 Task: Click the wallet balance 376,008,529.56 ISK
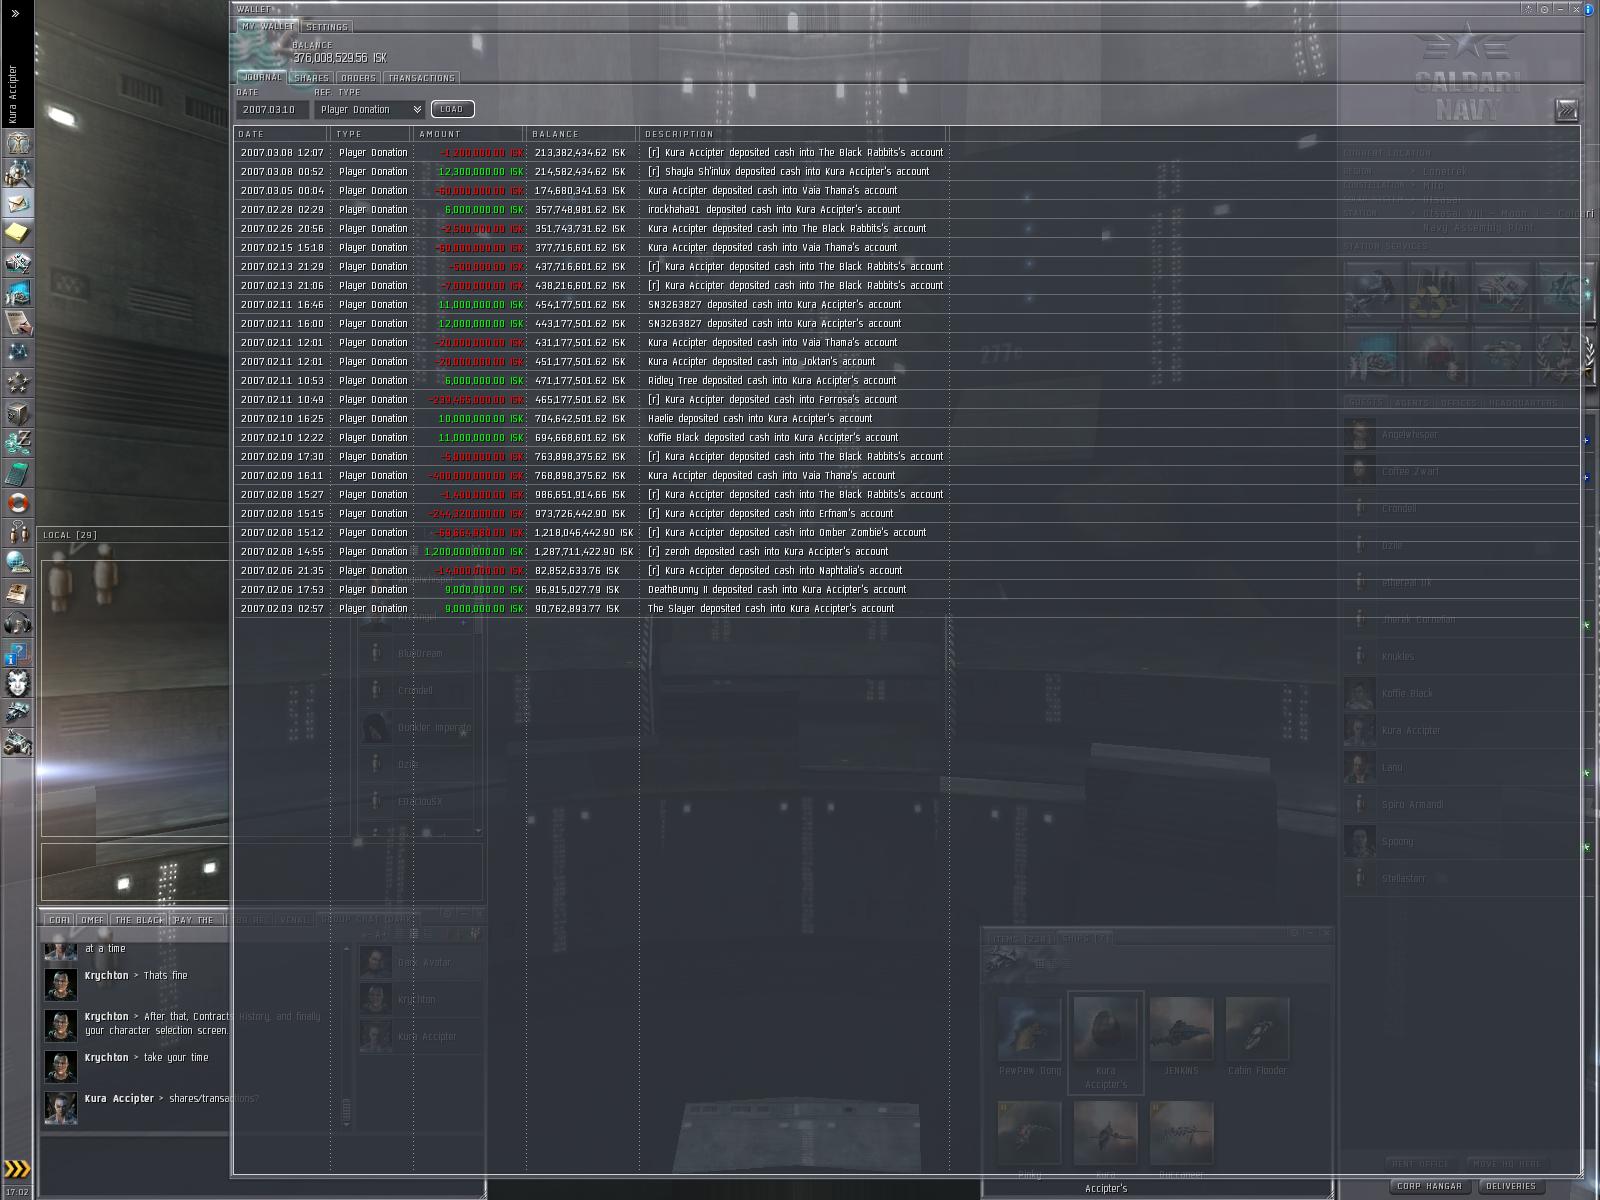point(339,59)
